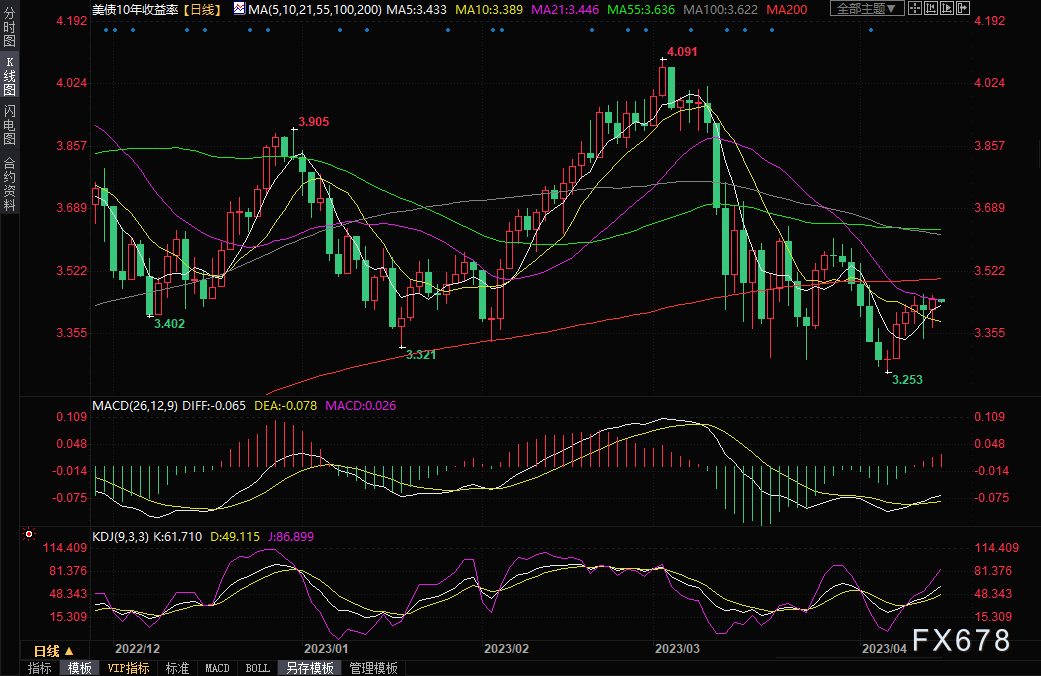Open the 全部主题 theme dropdown
The height and width of the screenshot is (676, 1041).
866,8
